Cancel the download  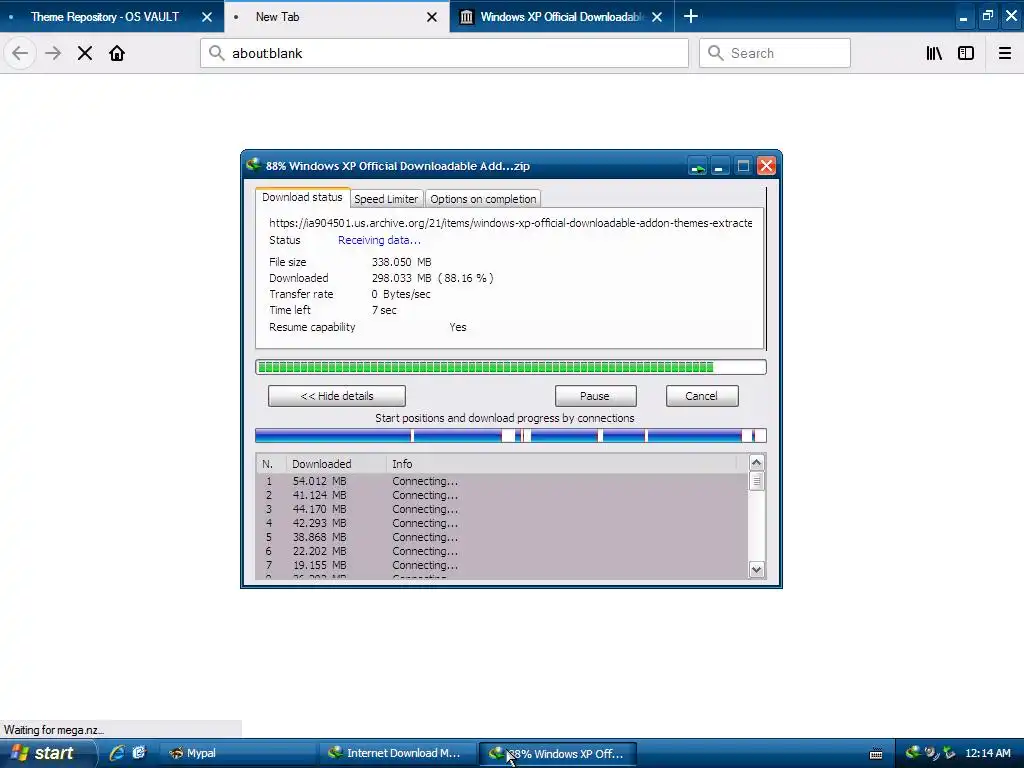pos(701,396)
